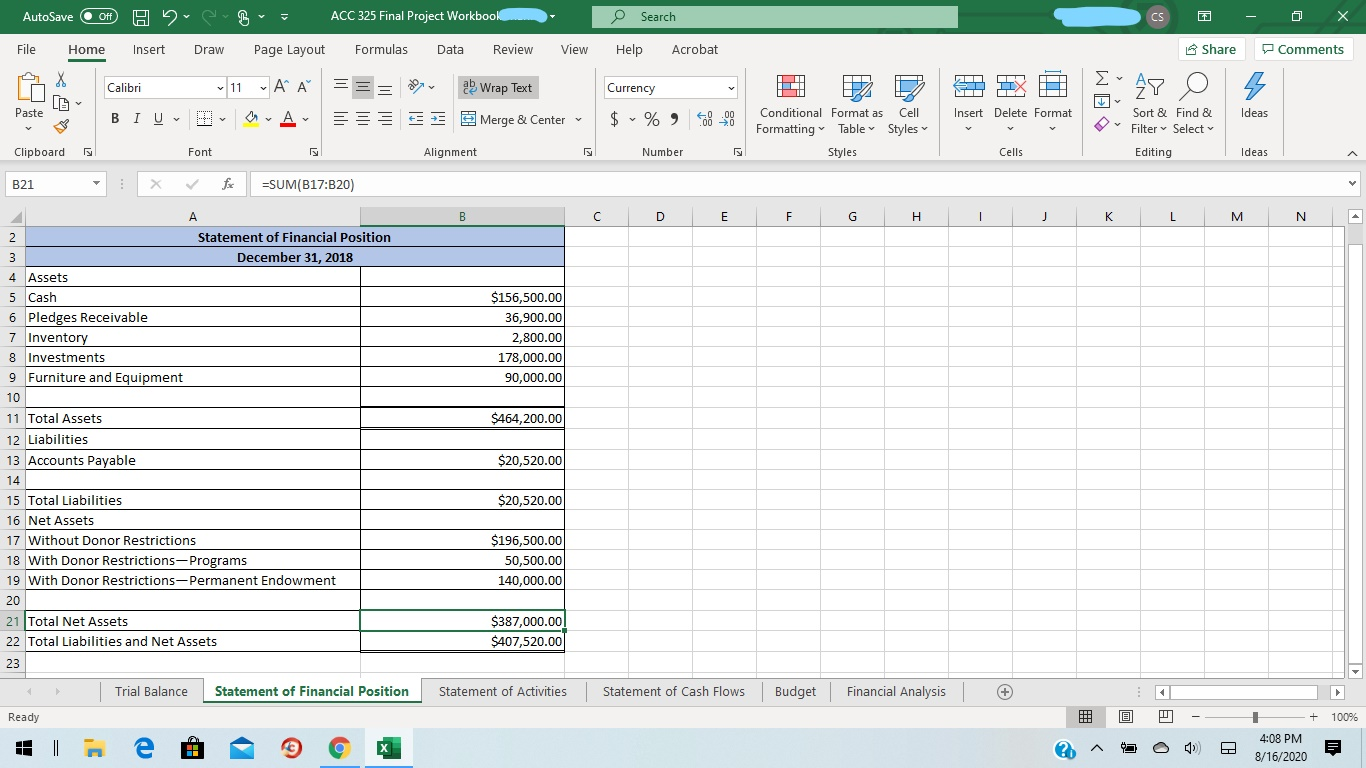The image size is (1366, 768).
Task: Toggle Wrap Text
Action: click(497, 88)
